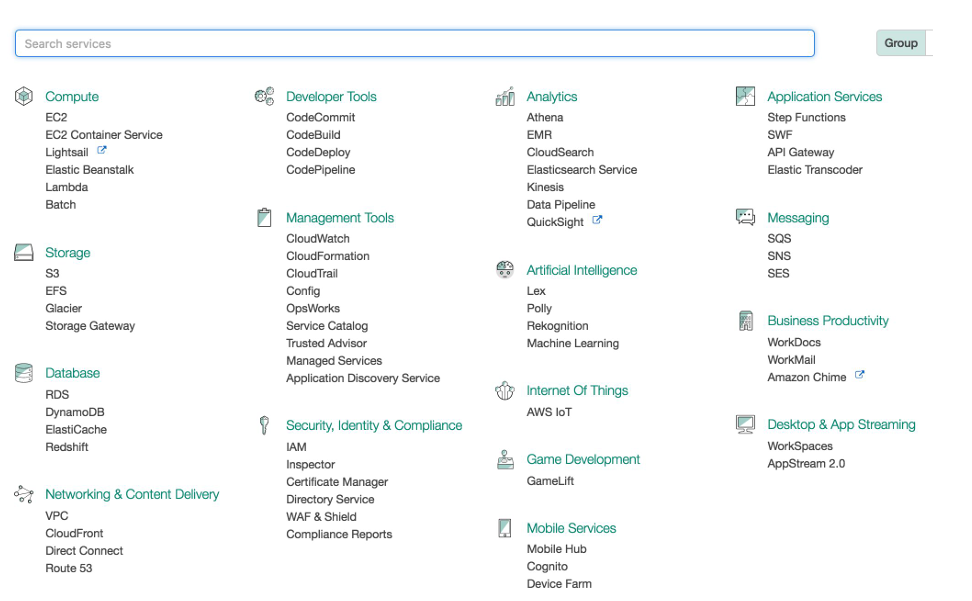The width and height of the screenshot is (972, 601).
Task: Click the Analytics category heading
Action: coord(552,96)
